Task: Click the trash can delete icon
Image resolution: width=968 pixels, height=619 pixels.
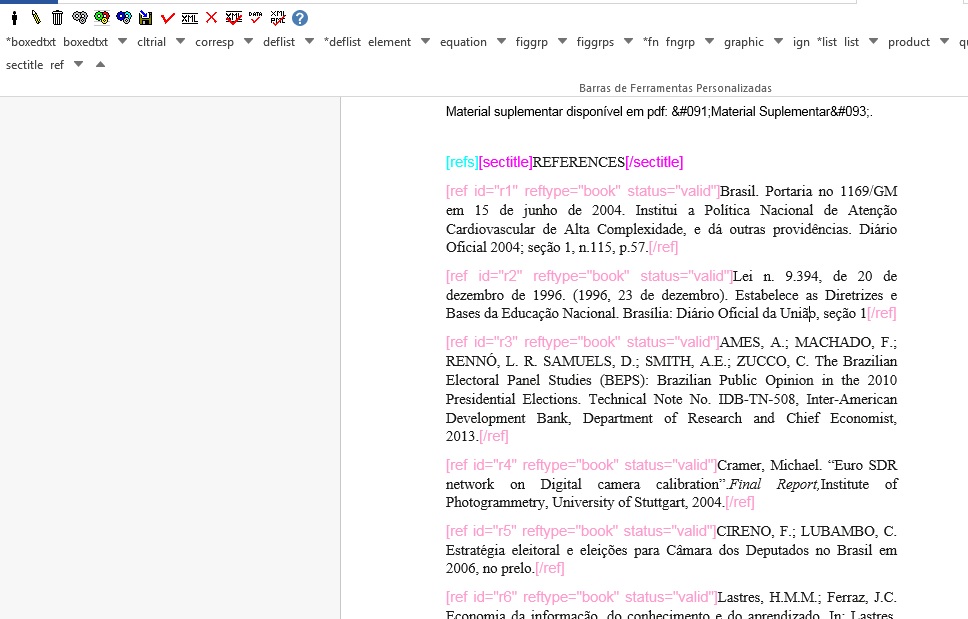Action: coord(58,18)
